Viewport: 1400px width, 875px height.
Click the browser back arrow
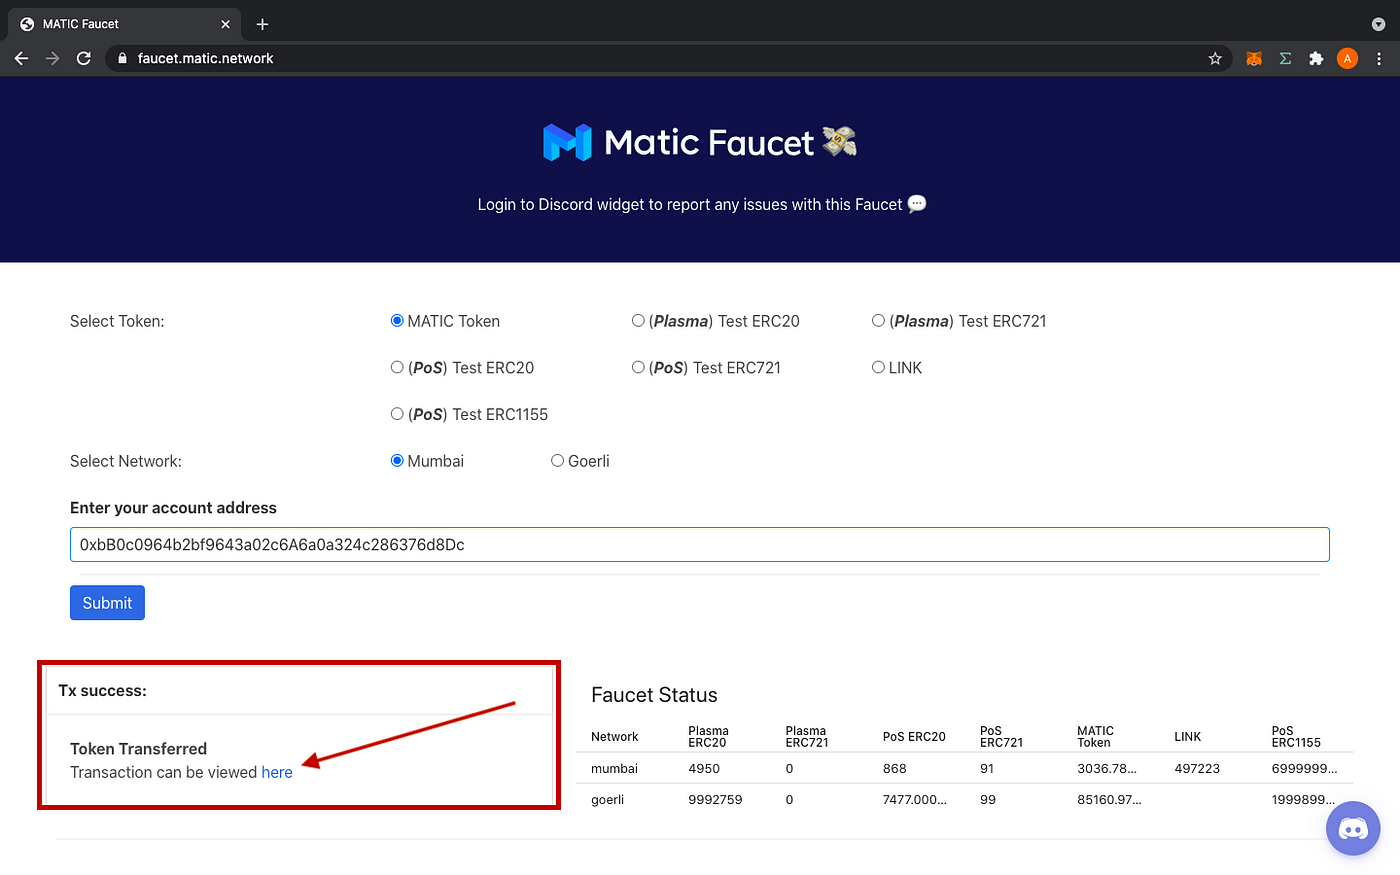[x=21, y=58]
